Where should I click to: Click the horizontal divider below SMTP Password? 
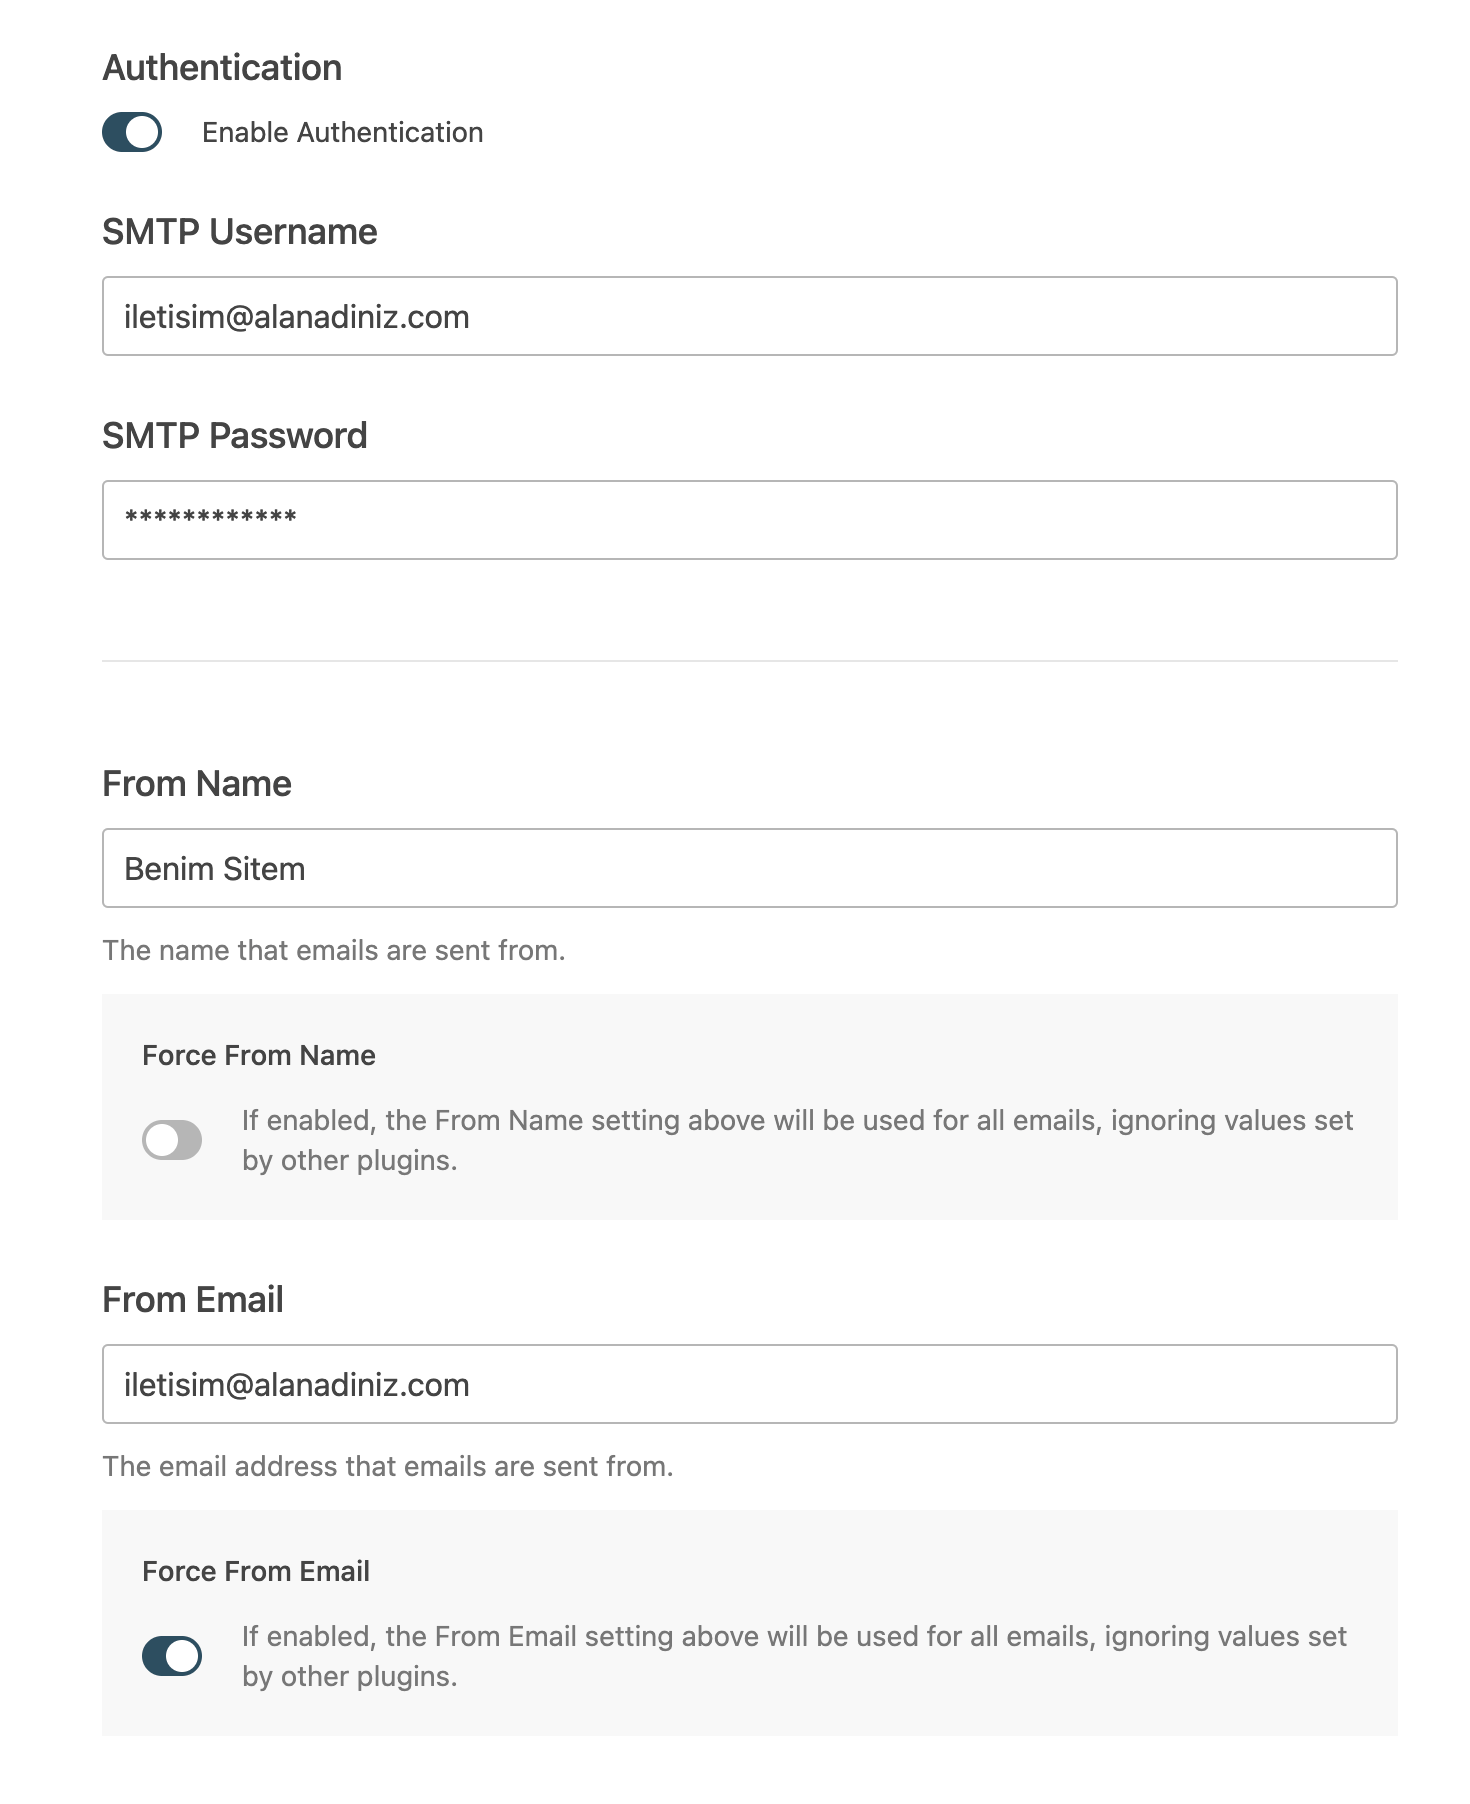(750, 661)
